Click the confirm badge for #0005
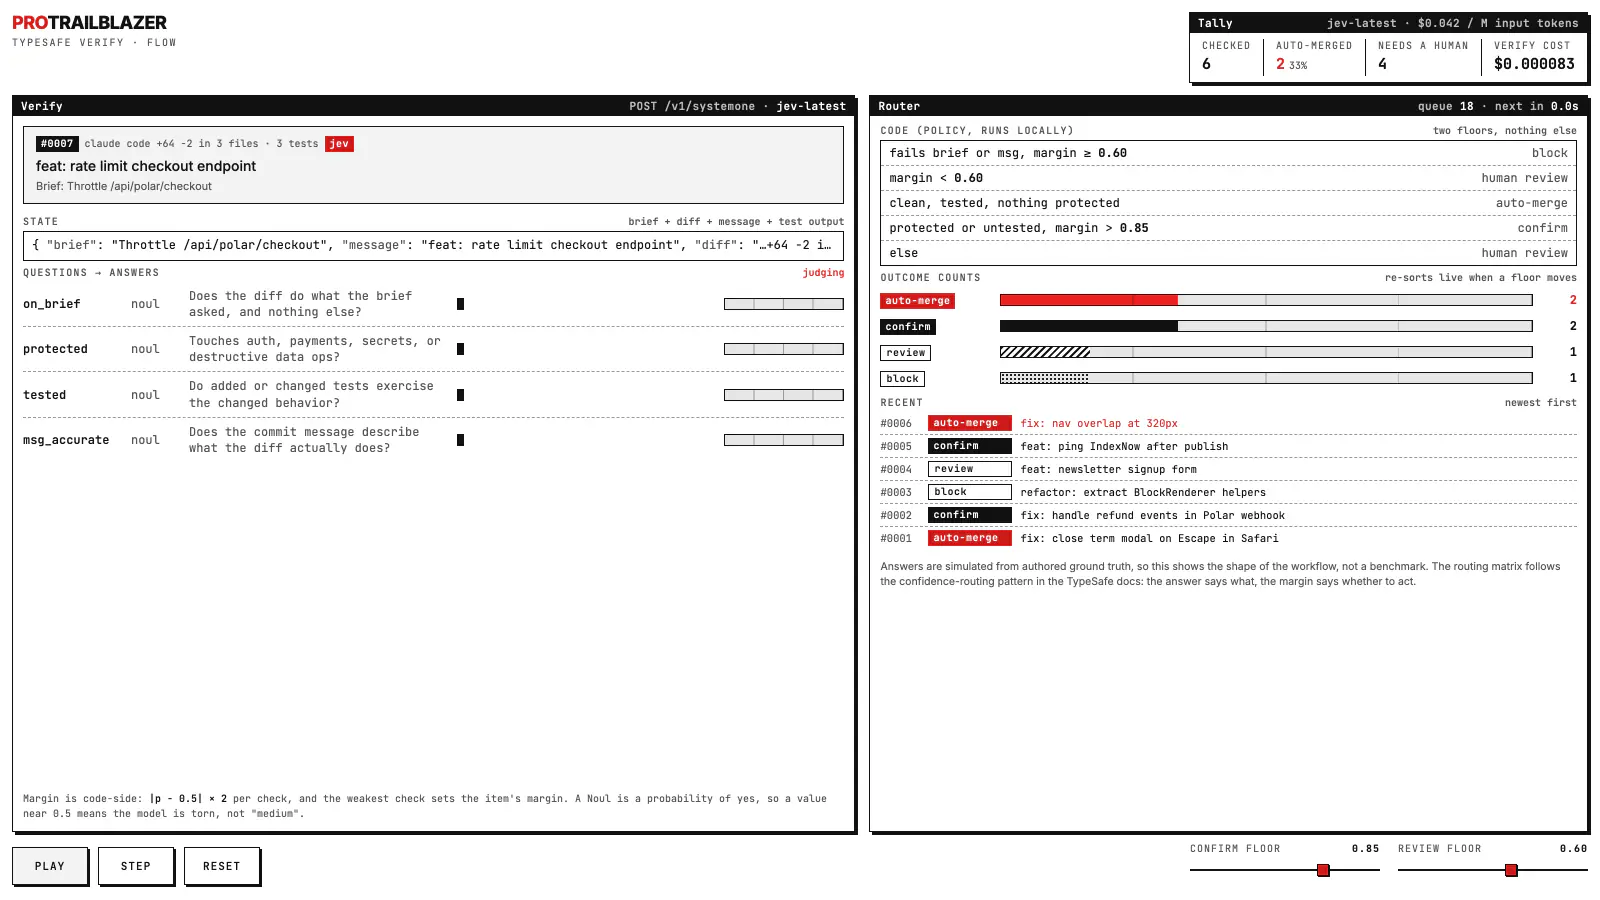Image resolution: width=1600 pixels, height=900 pixels. point(970,446)
